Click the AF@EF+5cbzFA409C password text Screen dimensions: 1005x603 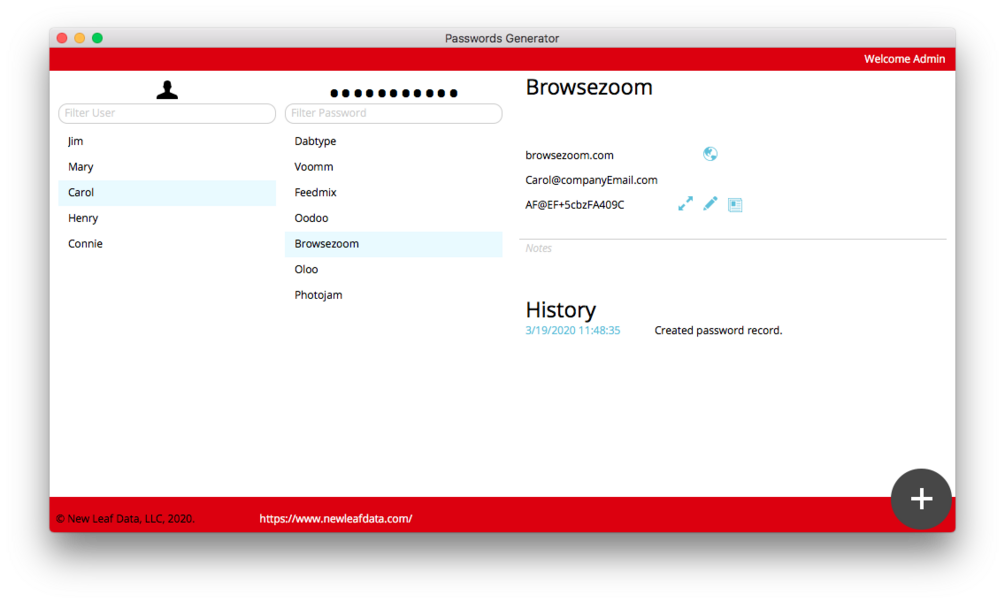click(x=574, y=204)
